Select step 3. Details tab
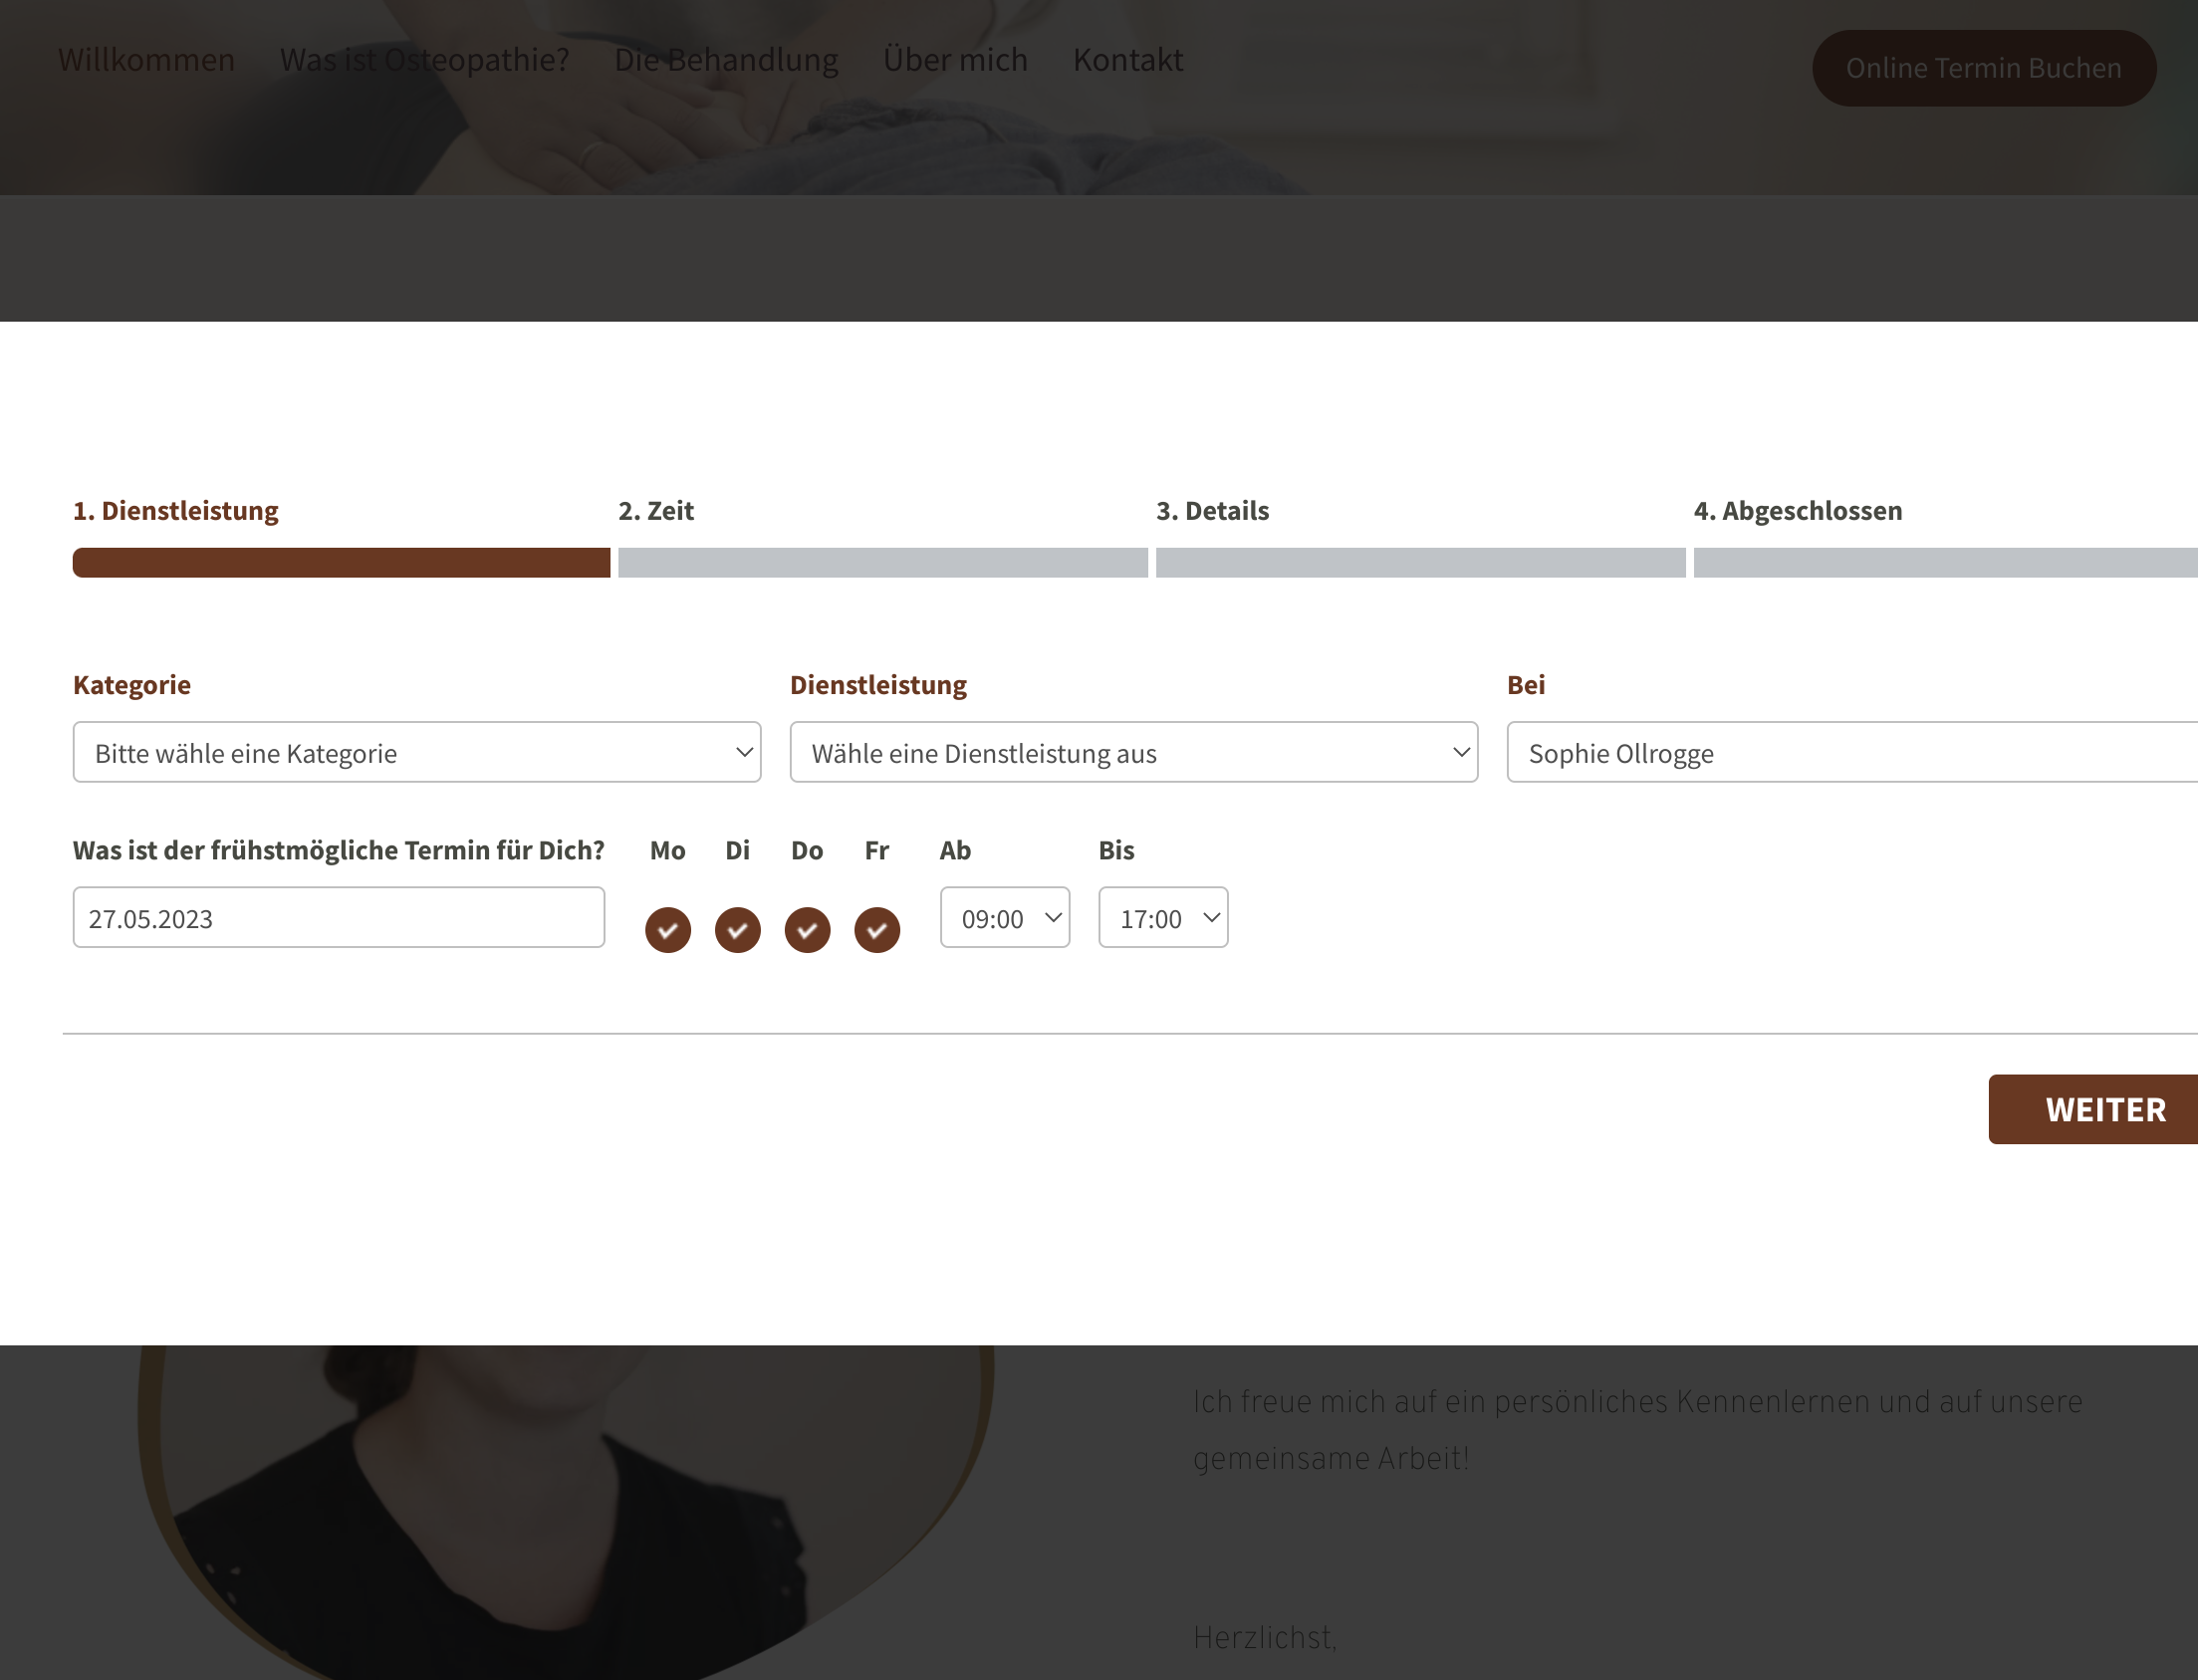The width and height of the screenshot is (2198, 1680). click(x=1213, y=511)
